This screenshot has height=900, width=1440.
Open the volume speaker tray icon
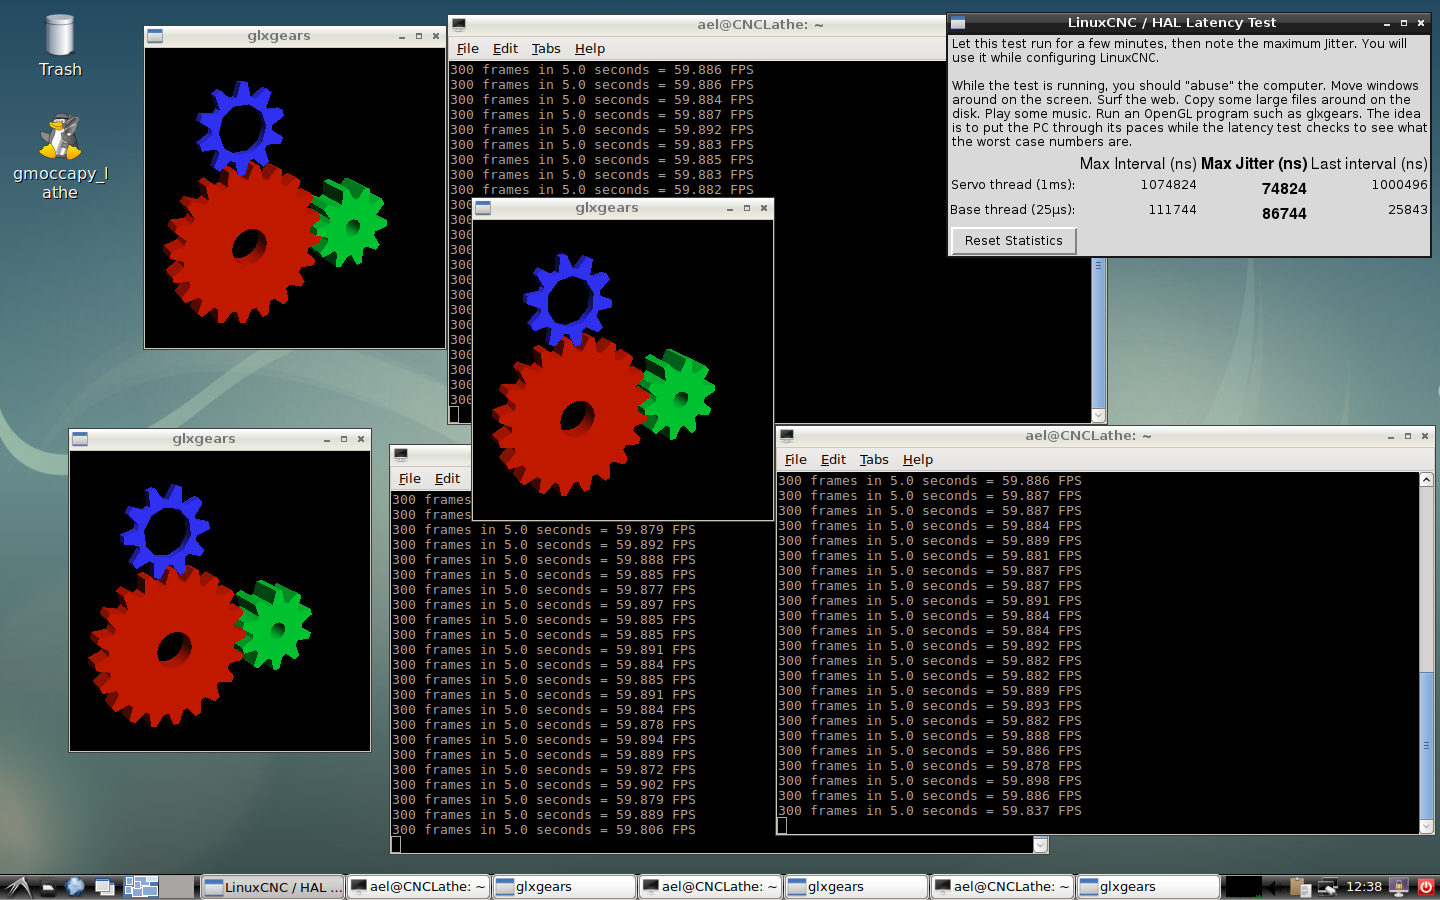[x=1274, y=887]
